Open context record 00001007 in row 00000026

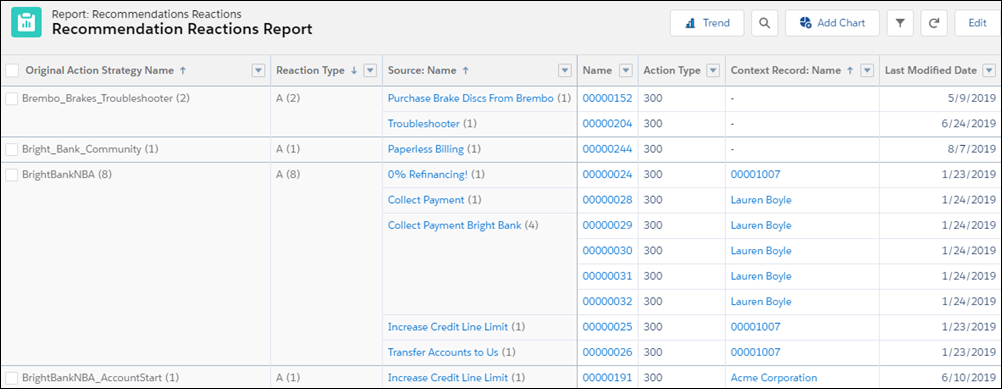[x=755, y=353]
